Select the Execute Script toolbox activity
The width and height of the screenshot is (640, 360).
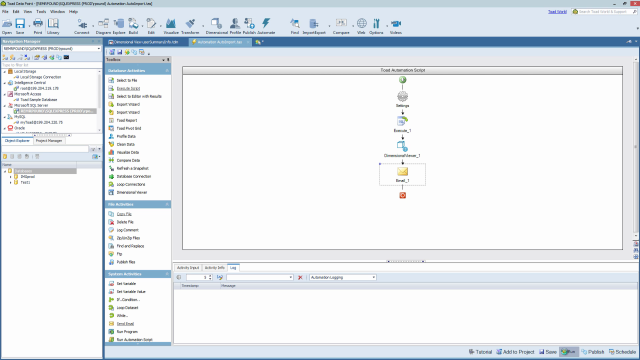pyautogui.click(x=128, y=89)
